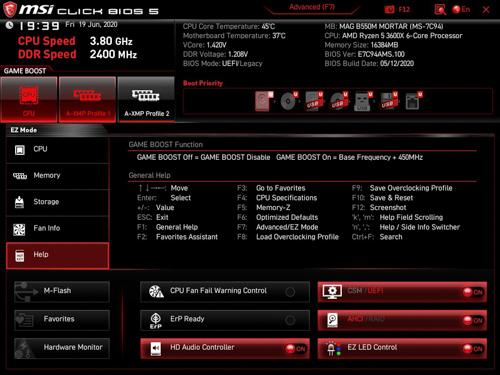This screenshot has height=375, width=500.
Task: Click the hard drive icon on AHCI/RAID
Action: (x=332, y=320)
